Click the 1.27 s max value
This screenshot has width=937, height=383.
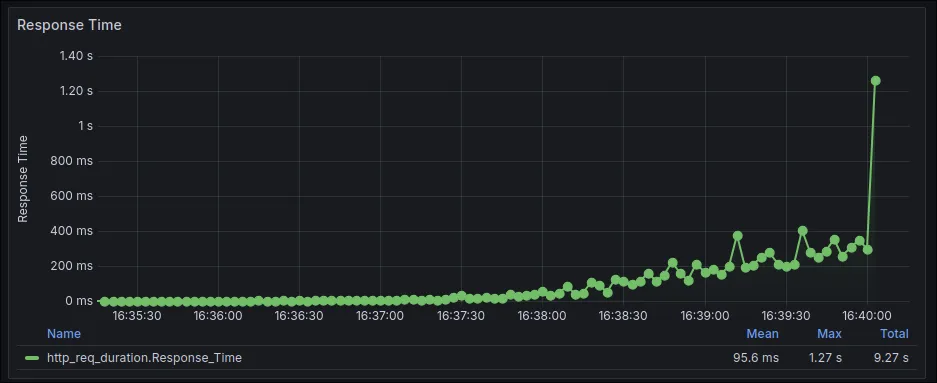[825, 358]
